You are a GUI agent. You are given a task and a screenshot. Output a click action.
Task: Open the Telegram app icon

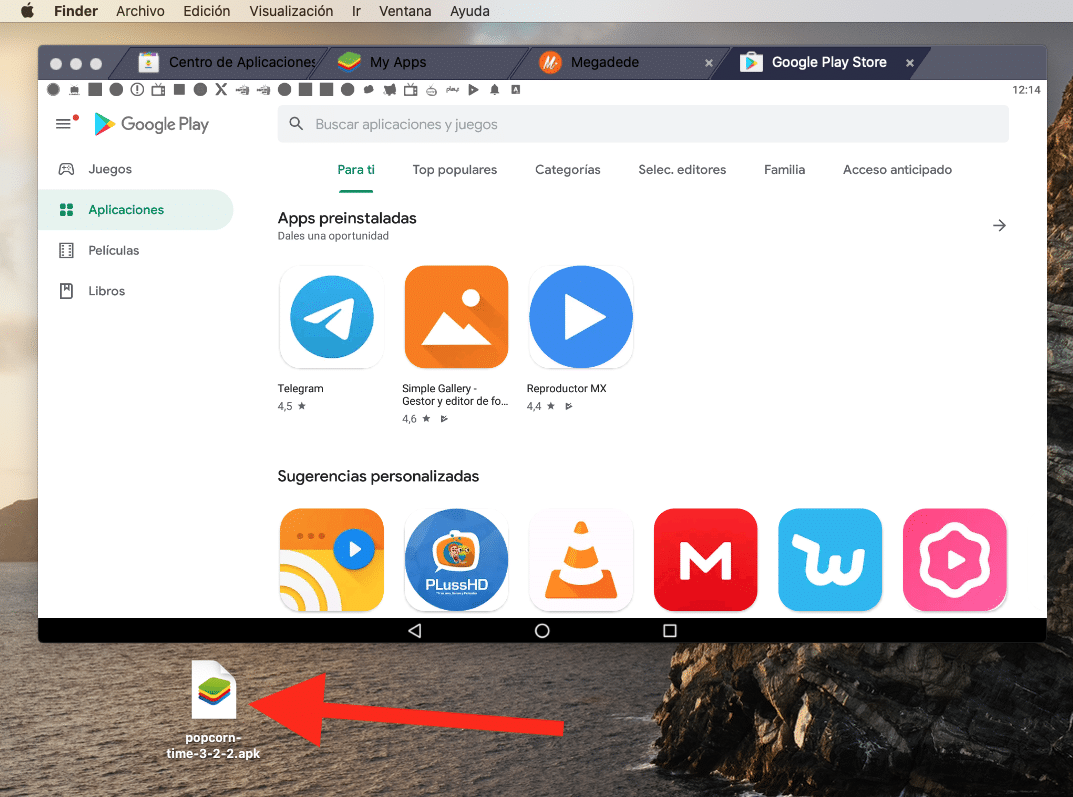331,317
